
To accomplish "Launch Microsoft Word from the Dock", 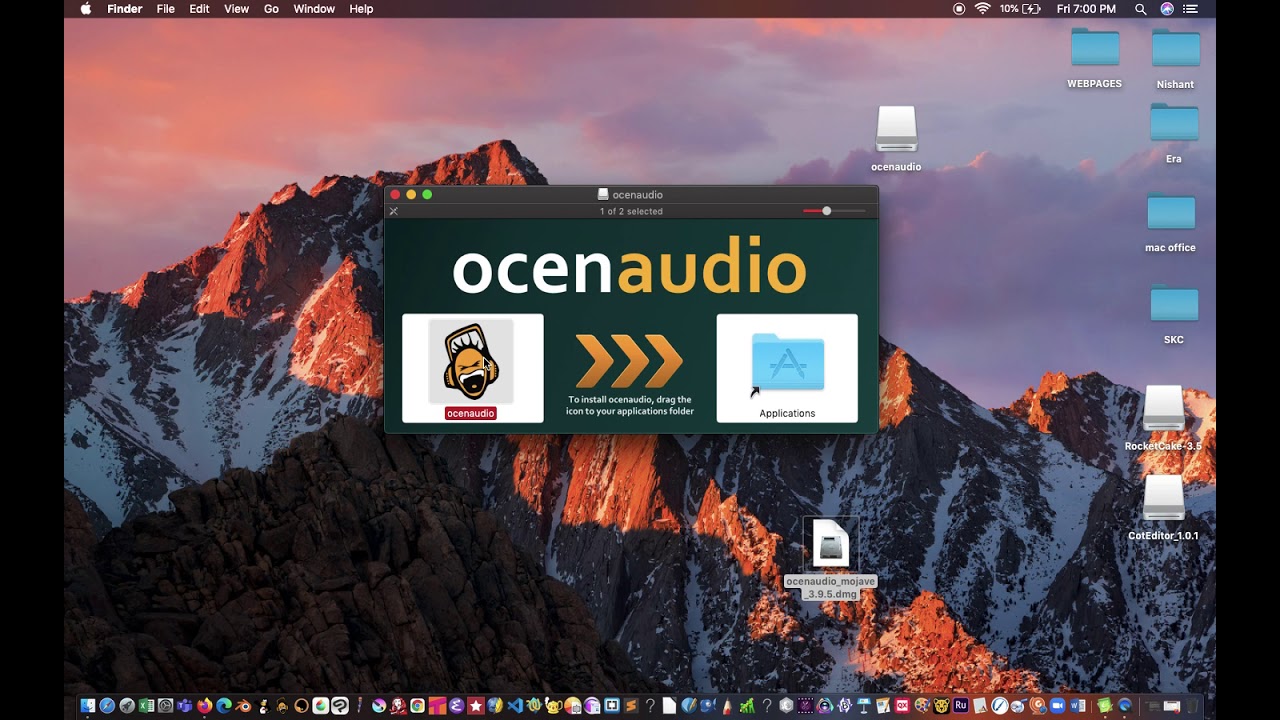I will click(x=1078, y=706).
